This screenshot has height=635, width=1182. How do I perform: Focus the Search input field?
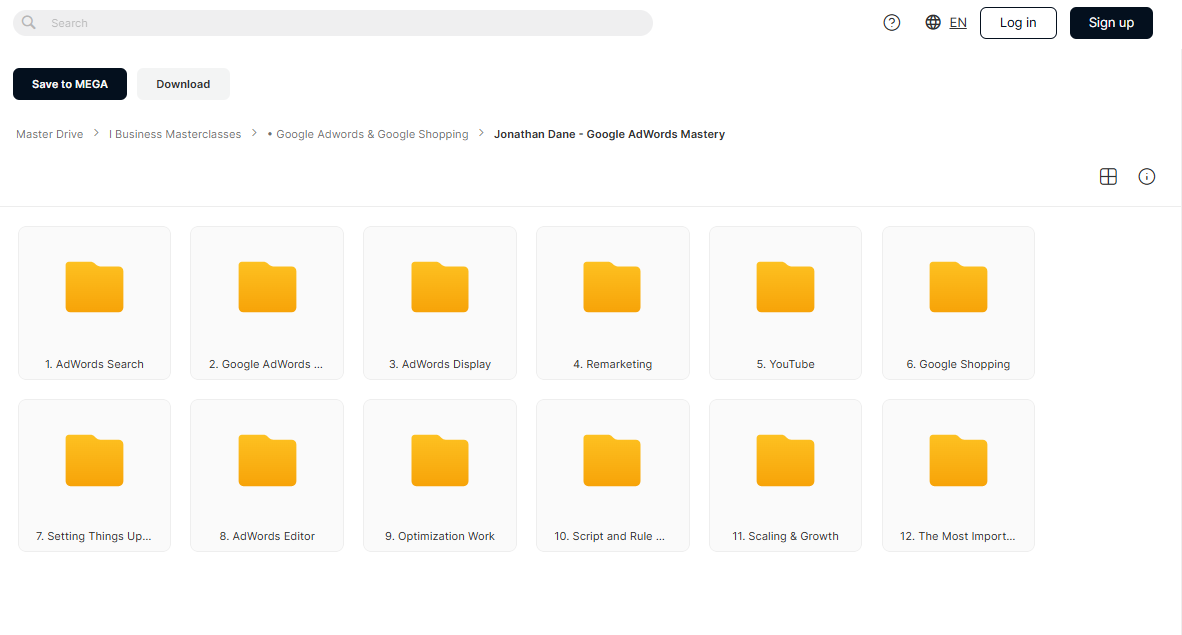click(x=332, y=23)
